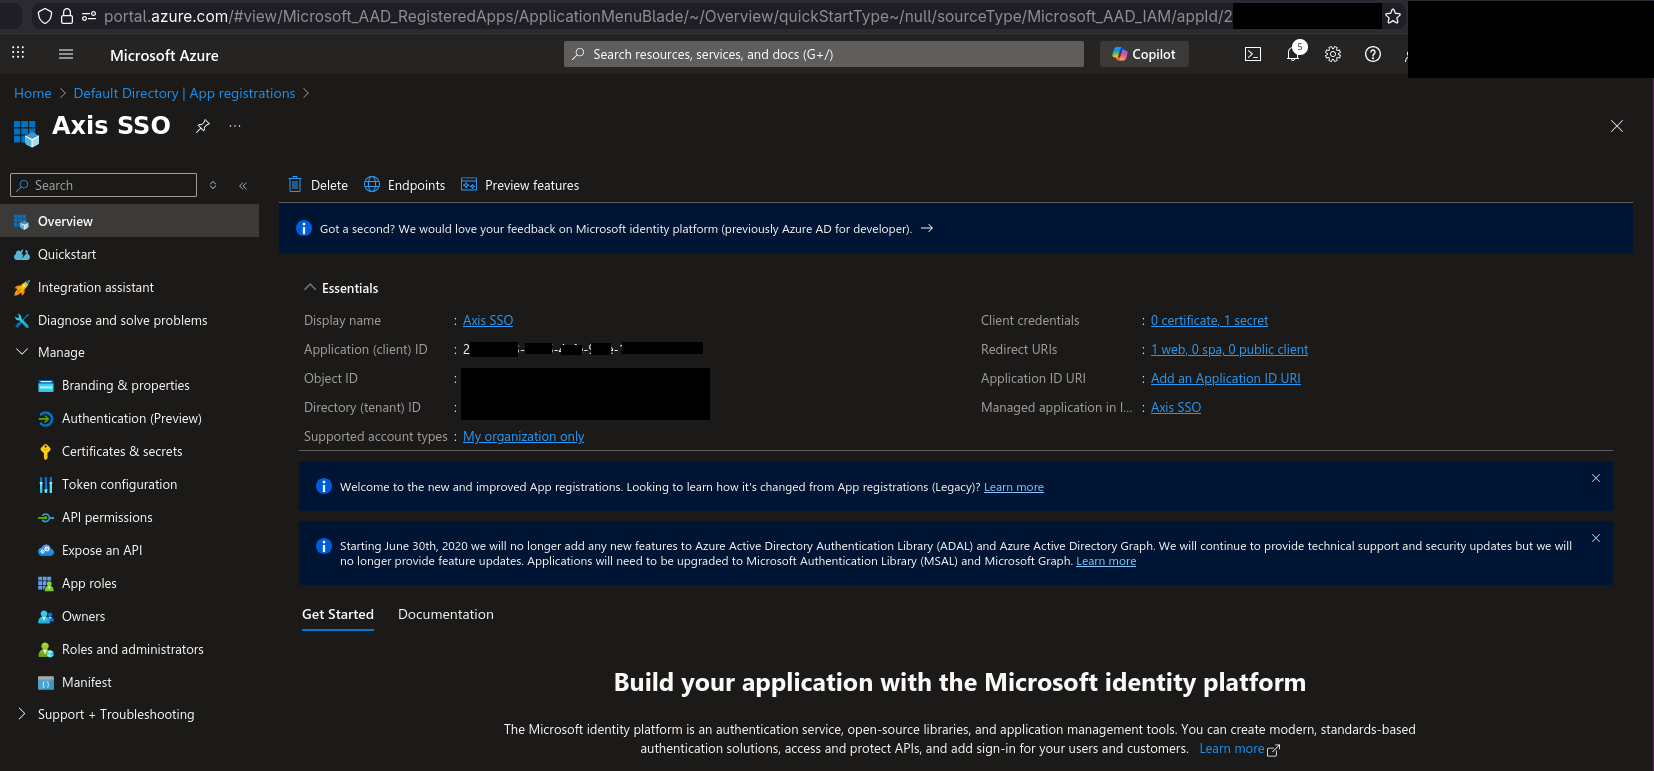Click the browser address bar URL
Screen dimensions: 1654x771
click(668, 16)
